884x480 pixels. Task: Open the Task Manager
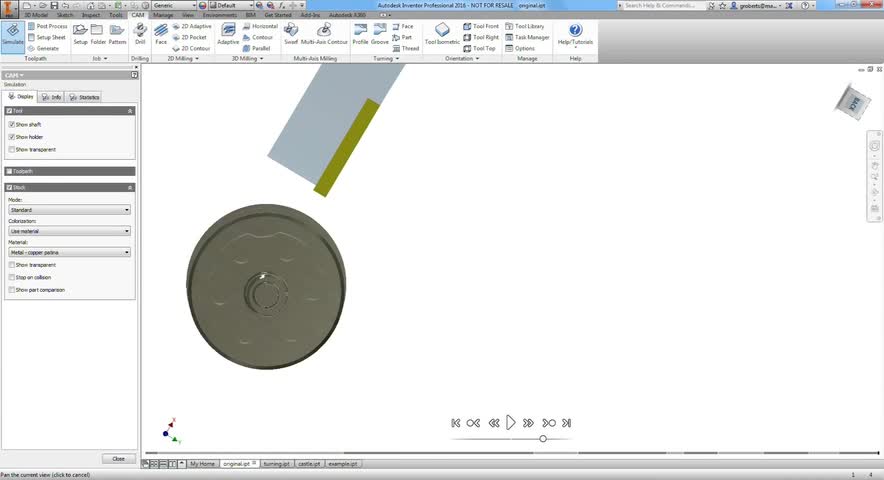tap(527, 37)
